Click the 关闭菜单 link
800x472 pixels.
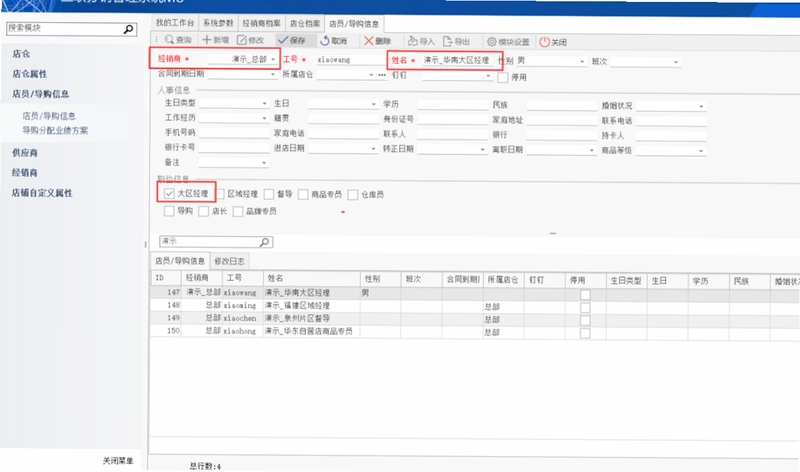118,461
